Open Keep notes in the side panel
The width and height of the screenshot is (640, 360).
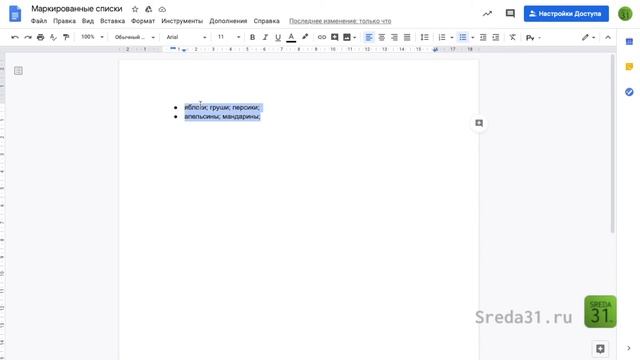pyautogui.click(x=629, y=67)
